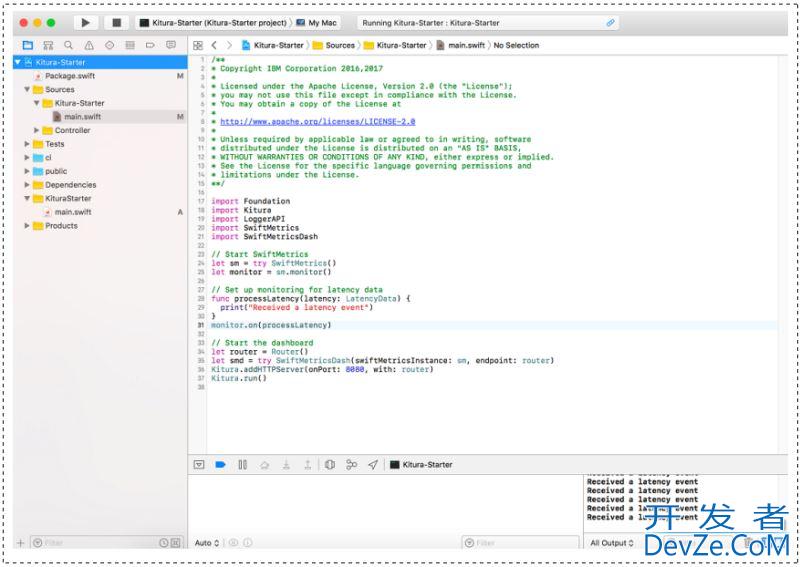
Task: Click the import SwiftMetricsDash line
Action: coord(264,236)
